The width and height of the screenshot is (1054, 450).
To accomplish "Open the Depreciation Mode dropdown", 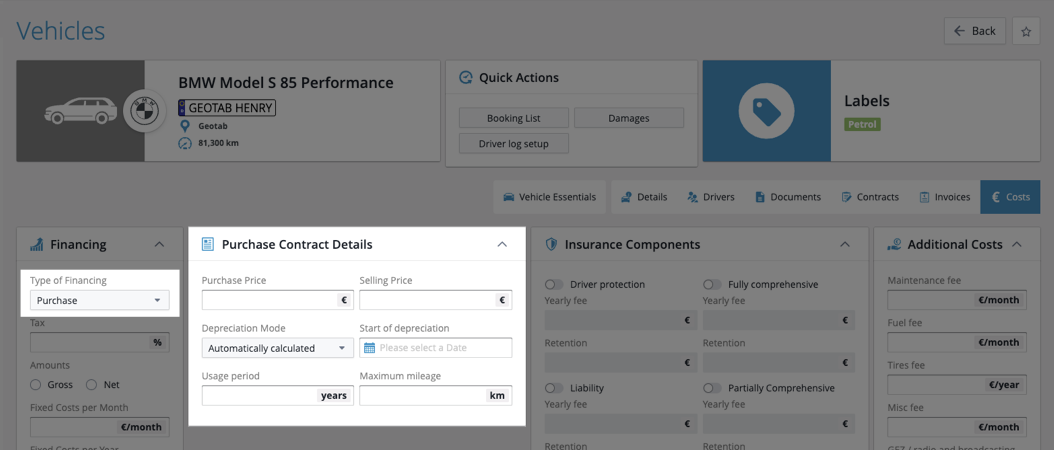I will [x=277, y=348].
